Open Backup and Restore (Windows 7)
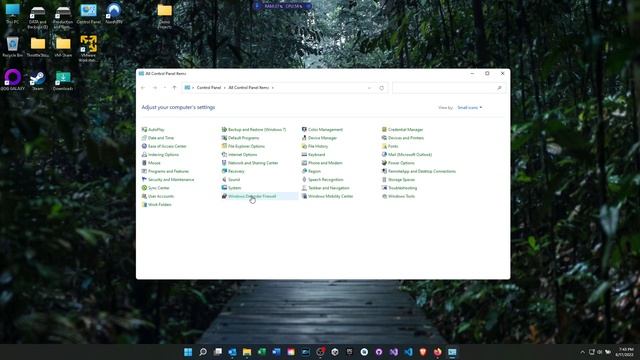Image resolution: width=640 pixels, height=360 pixels. 254,129
